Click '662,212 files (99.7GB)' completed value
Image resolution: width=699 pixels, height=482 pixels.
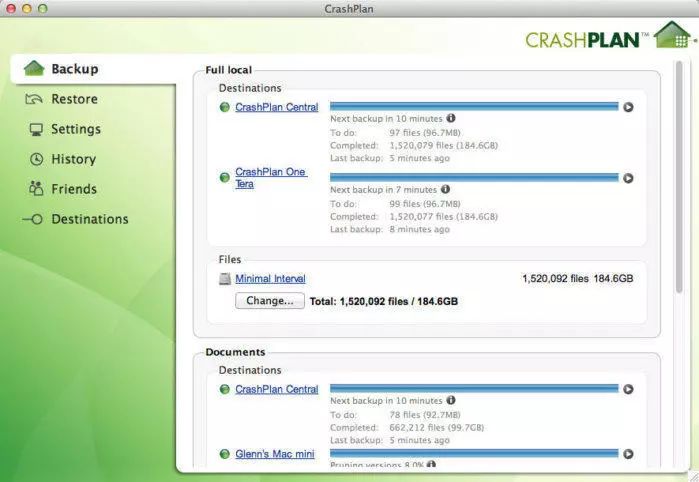436,428
